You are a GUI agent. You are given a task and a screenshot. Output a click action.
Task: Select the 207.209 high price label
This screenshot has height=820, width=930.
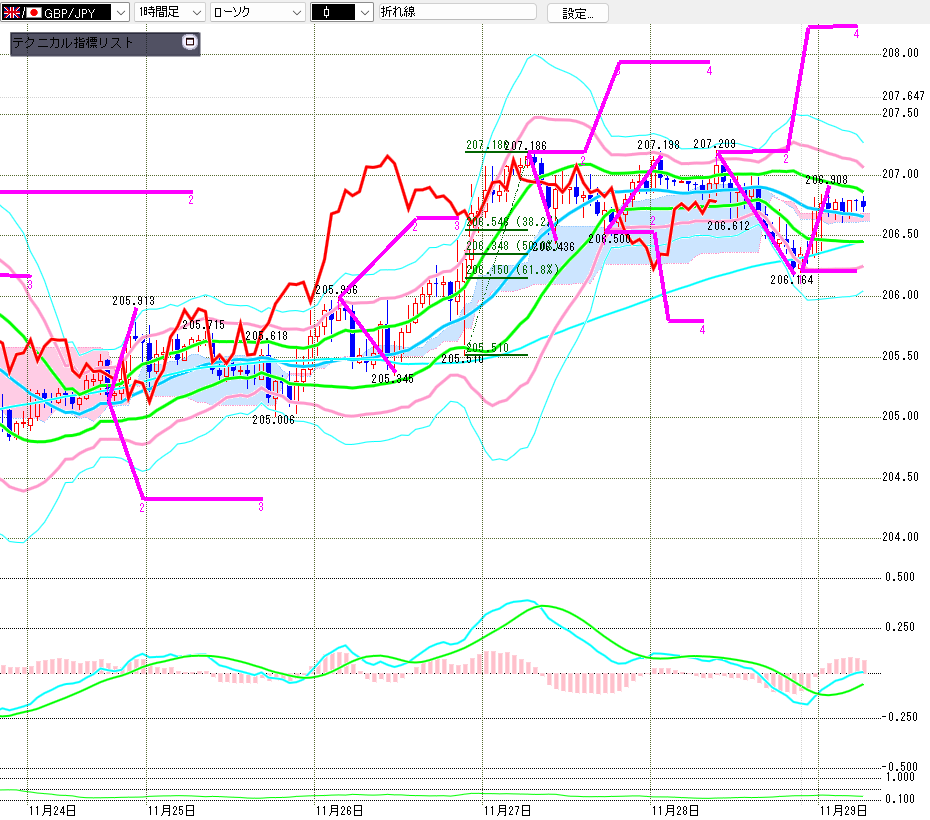coord(714,144)
